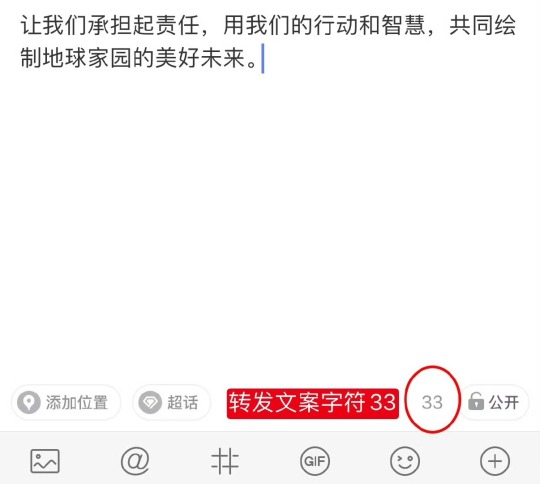Open the GIF picker
540x484 pixels.
(x=315, y=461)
